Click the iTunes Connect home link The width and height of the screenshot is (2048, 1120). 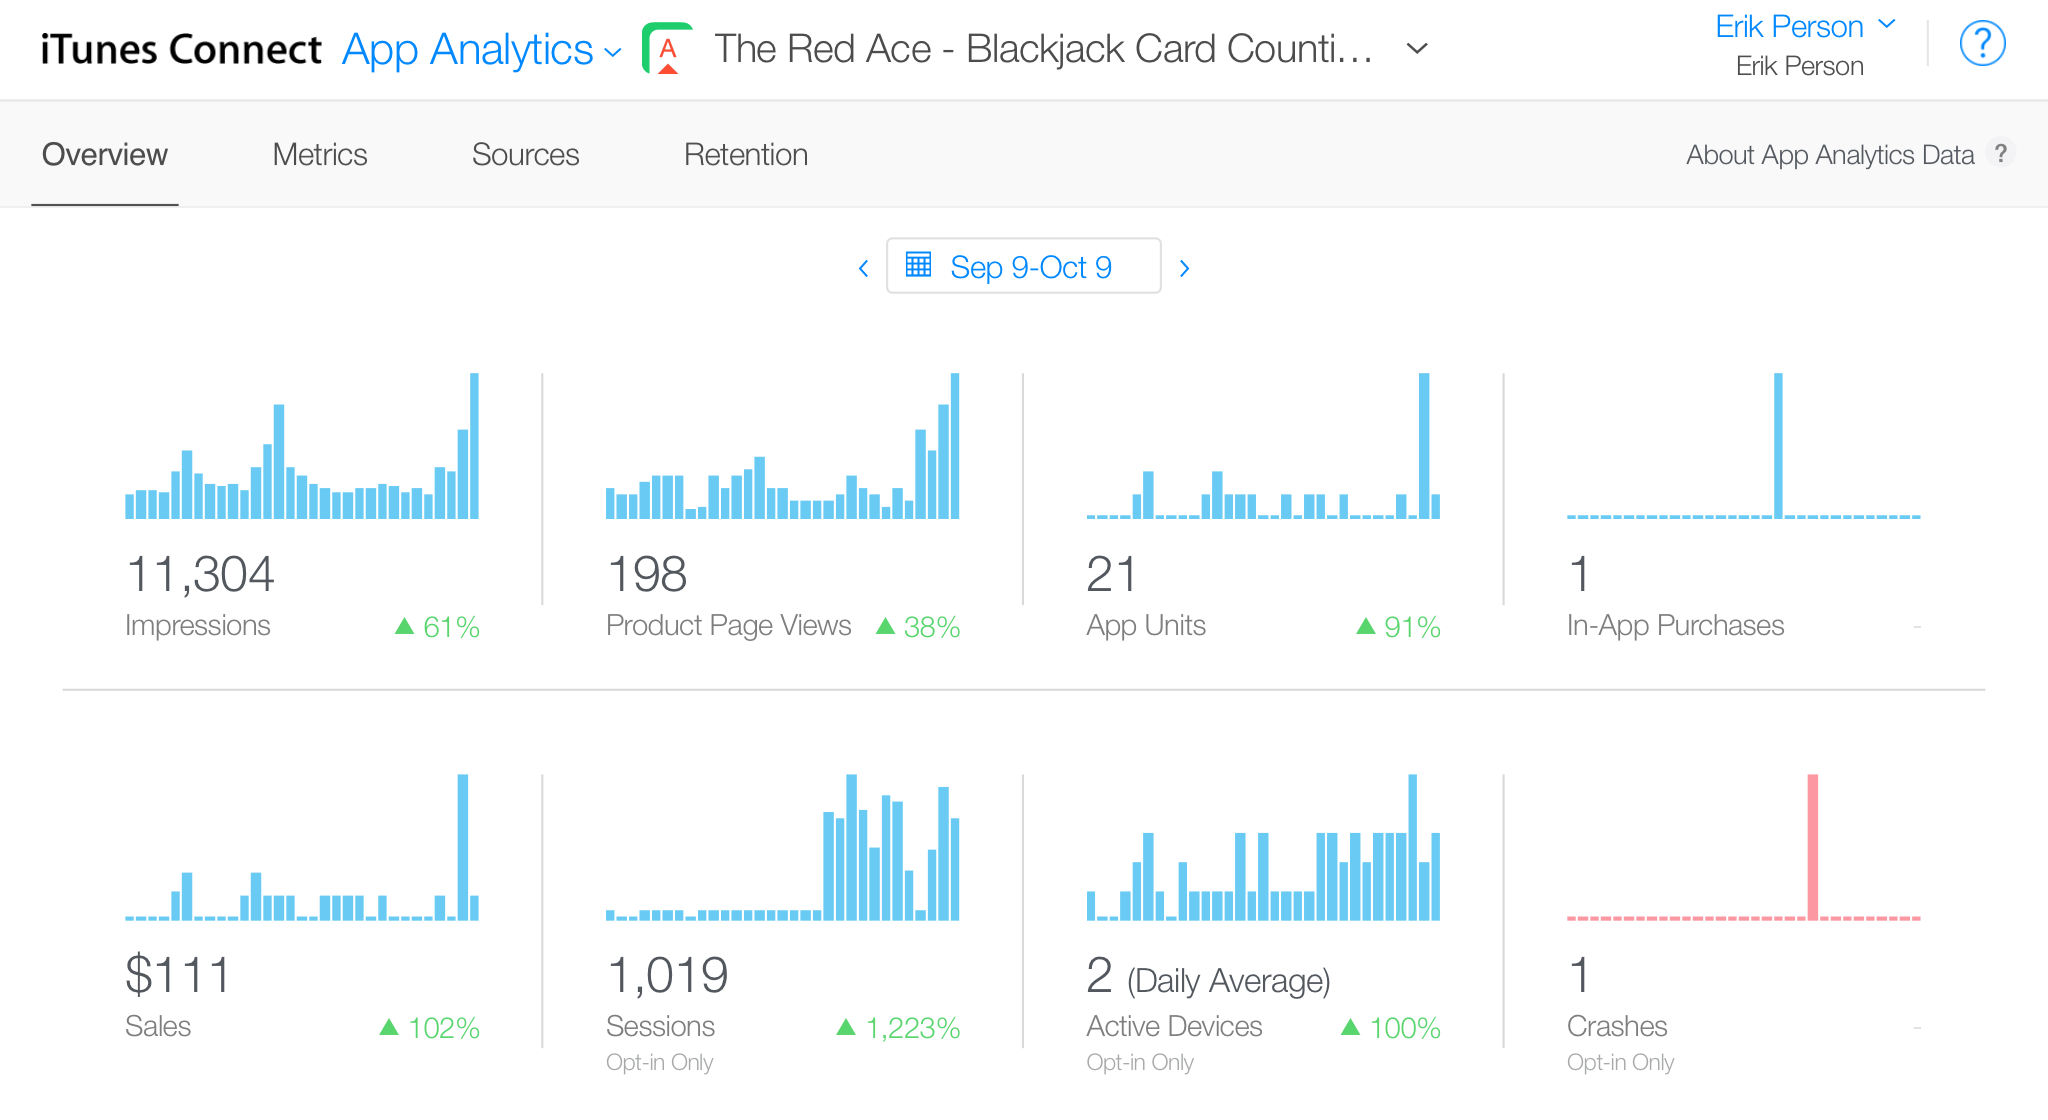(181, 50)
